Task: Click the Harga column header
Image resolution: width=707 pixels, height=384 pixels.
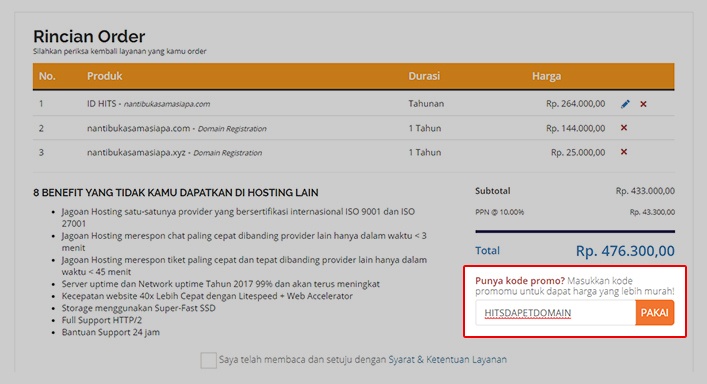Action: coord(546,76)
